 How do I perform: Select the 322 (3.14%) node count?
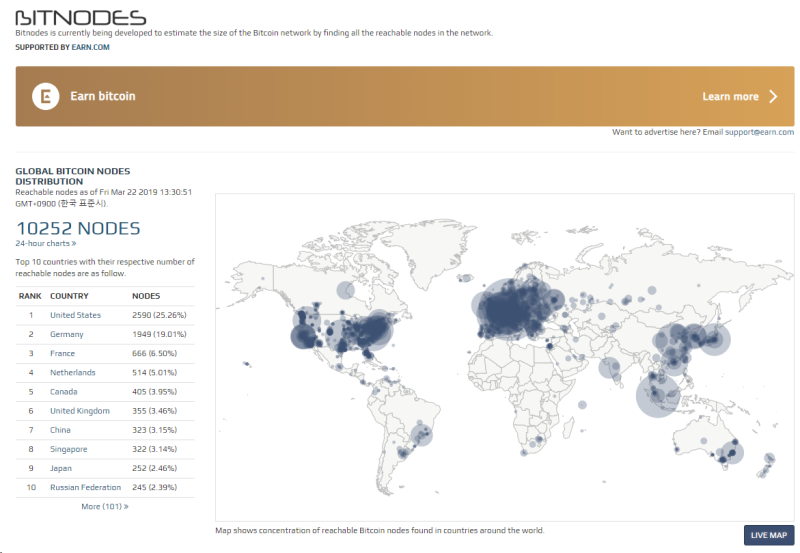coord(155,449)
